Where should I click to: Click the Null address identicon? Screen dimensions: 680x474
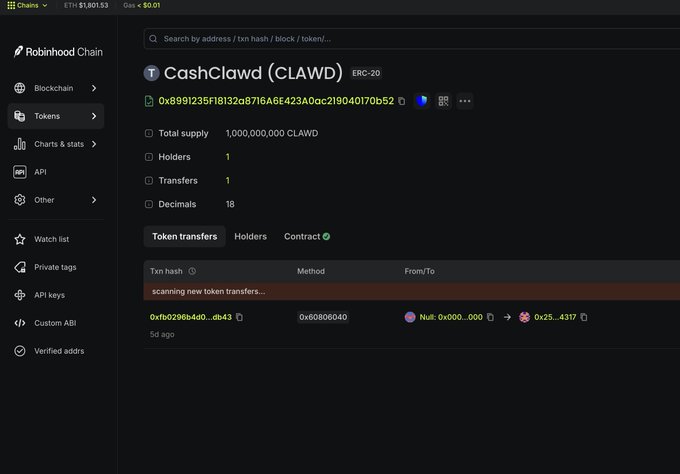[x=410, y=317]
